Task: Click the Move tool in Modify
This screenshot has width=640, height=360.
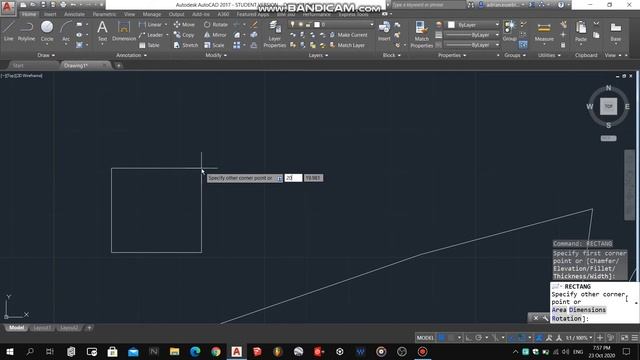Action: click(x=184, y=24)
